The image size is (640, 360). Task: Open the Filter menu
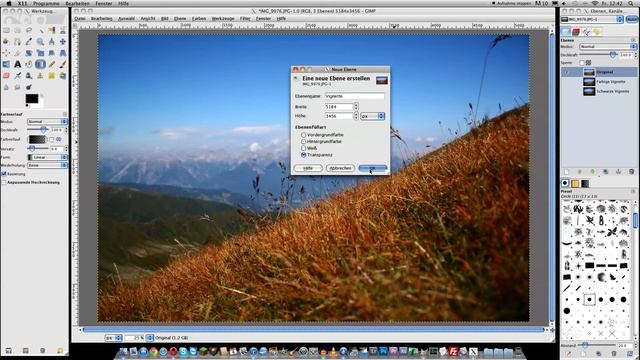tap(245, 18)
